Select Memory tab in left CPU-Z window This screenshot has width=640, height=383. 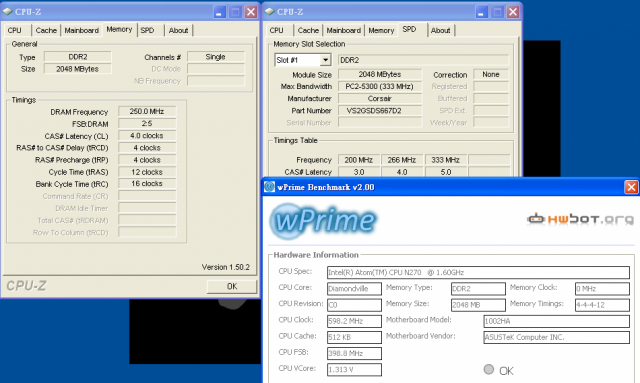click(119, 29)
